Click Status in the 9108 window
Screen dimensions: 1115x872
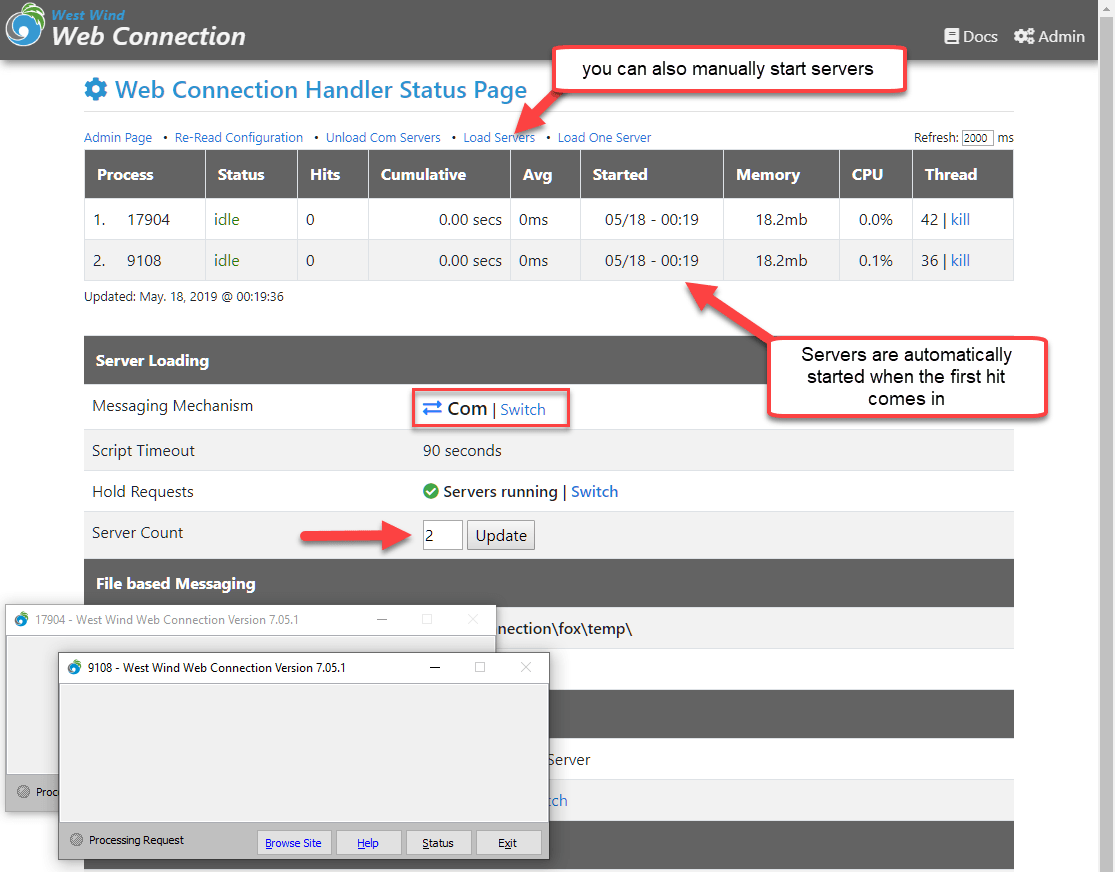437,843
